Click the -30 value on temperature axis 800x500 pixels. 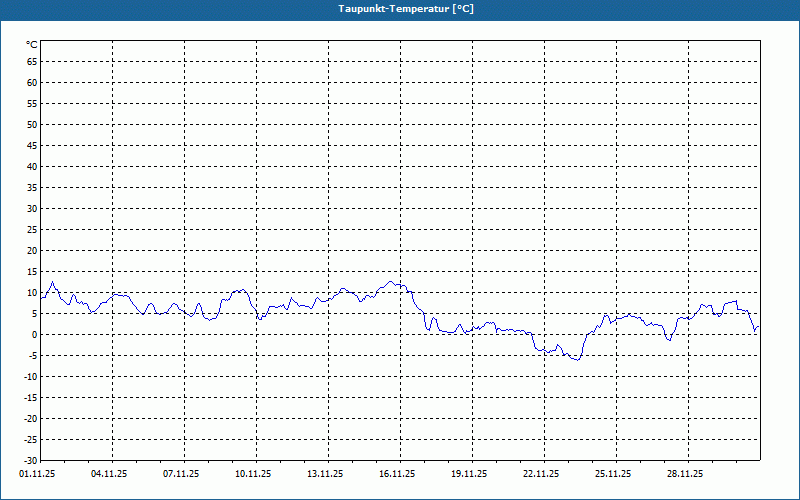tap(31, 461)
